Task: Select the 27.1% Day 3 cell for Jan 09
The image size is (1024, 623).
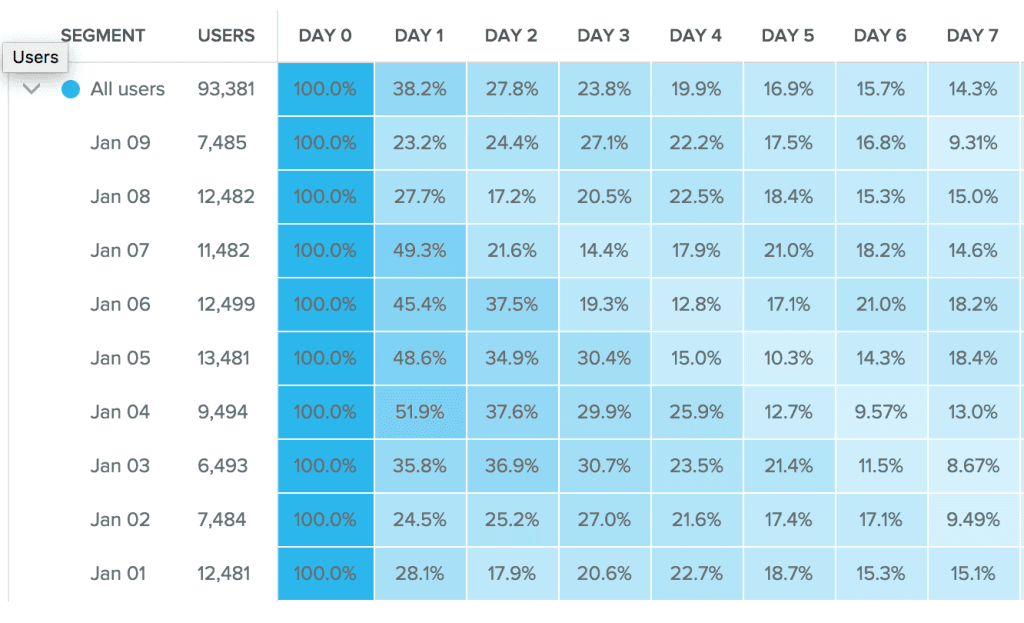Action: (x=604, y=143)
